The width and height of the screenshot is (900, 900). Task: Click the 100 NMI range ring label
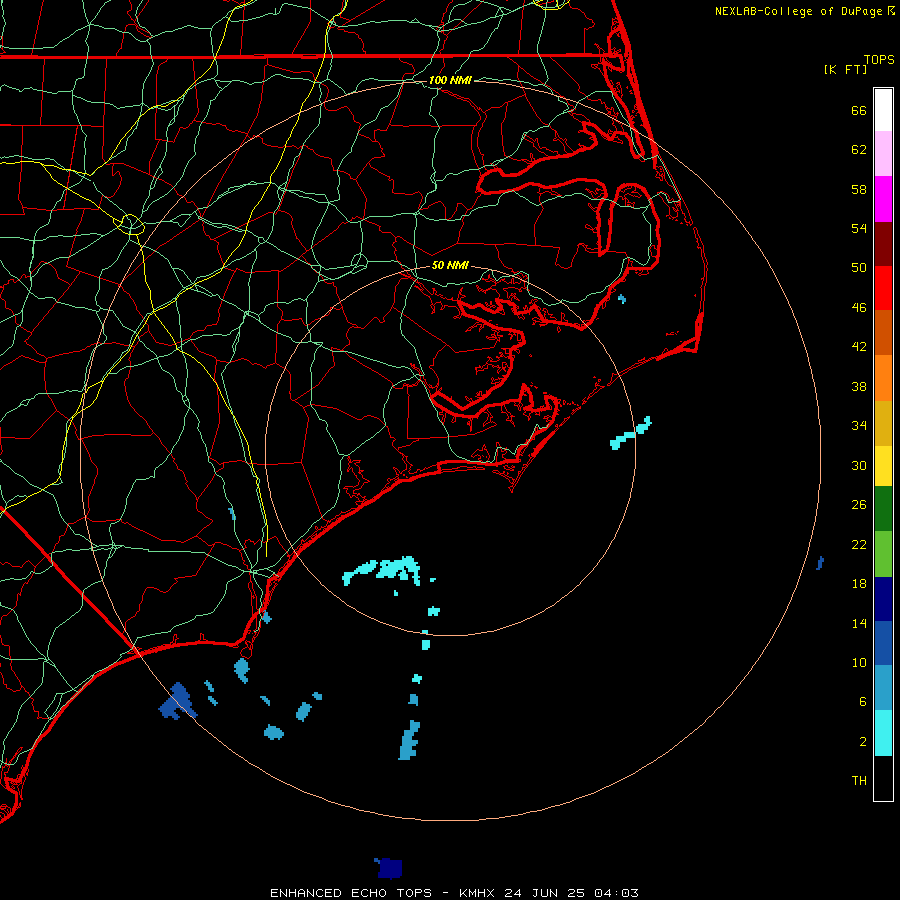tap(450, 80)
